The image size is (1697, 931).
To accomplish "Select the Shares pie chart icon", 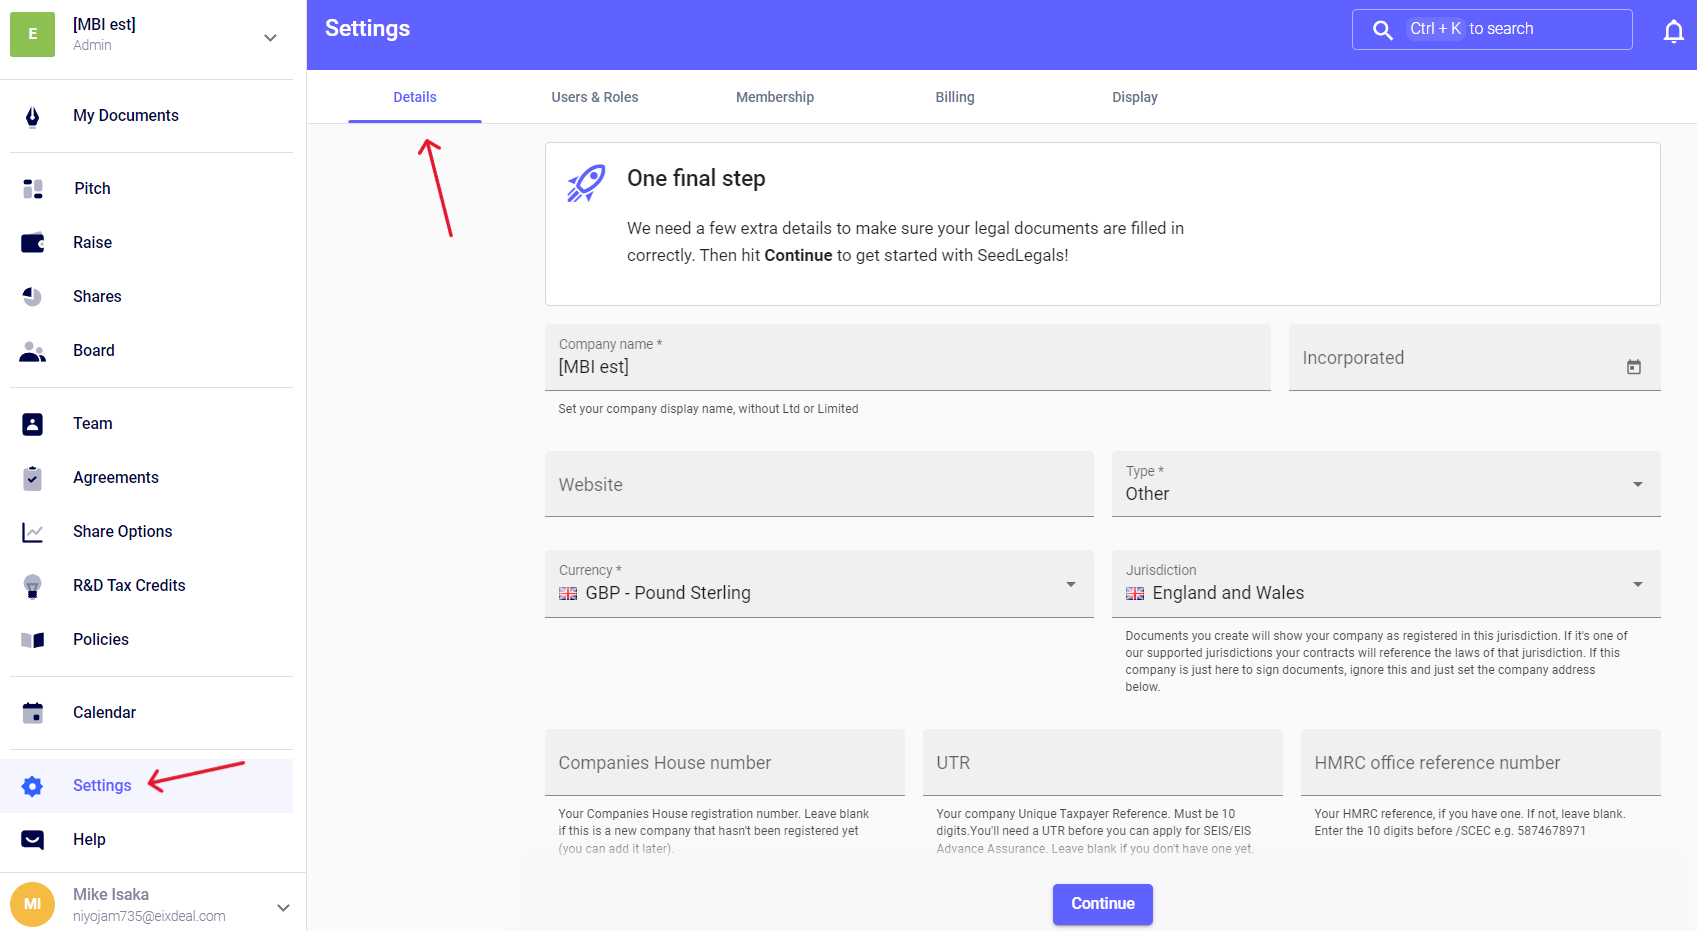I will click(32, 297).
